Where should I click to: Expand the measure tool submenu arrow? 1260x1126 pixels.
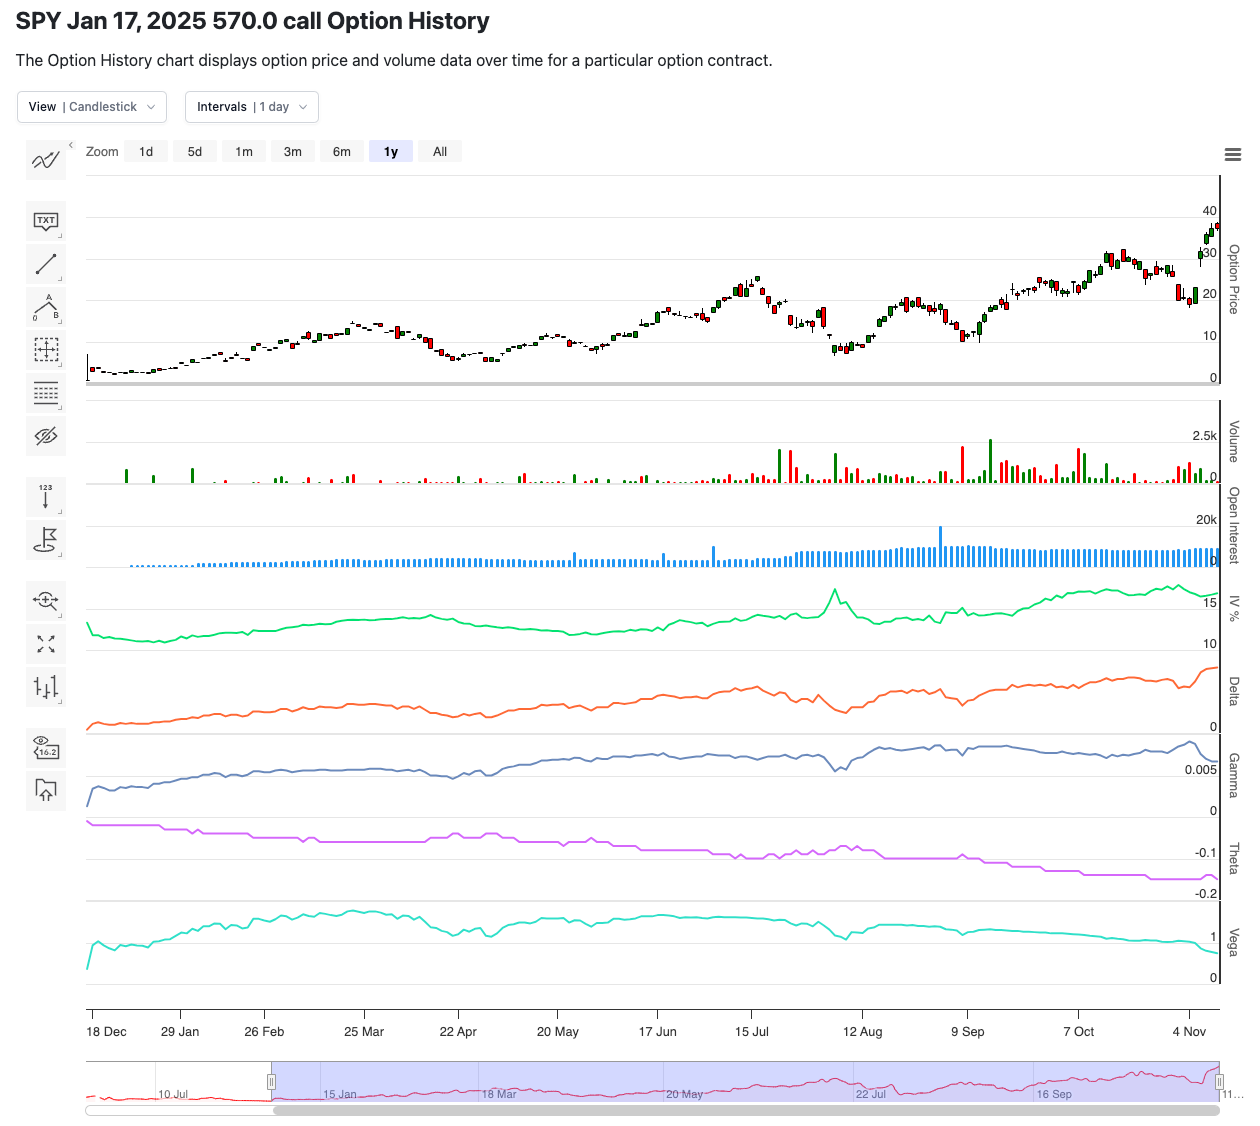point(60,365)
